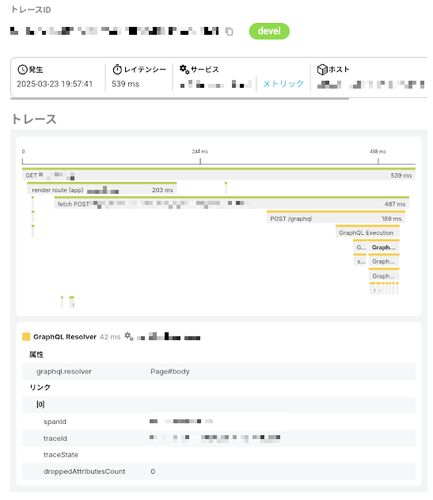Click the GraphQL Resolver span title
433x500 pixels.
[65, 337]
